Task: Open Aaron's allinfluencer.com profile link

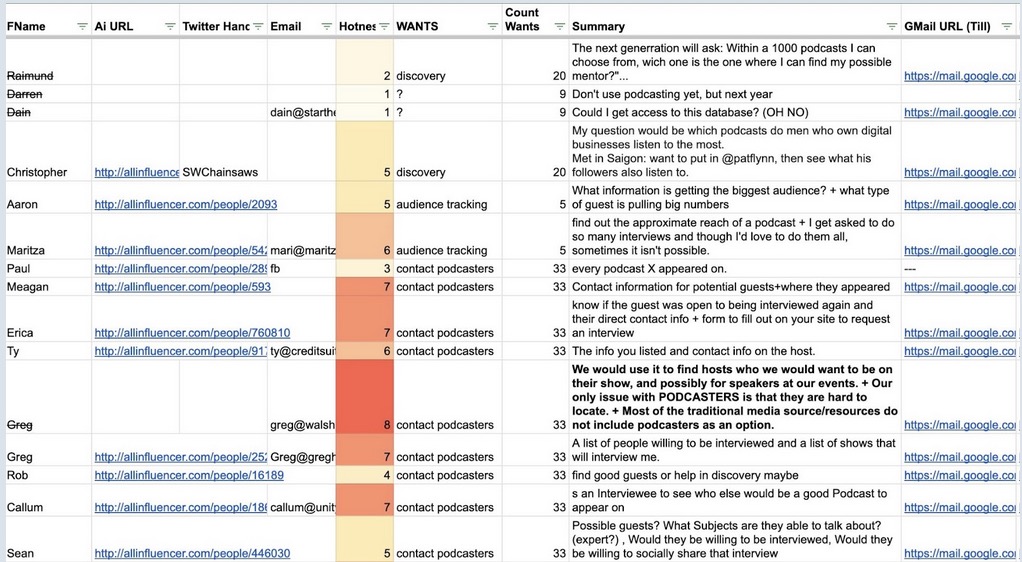Action: point(185,204)
